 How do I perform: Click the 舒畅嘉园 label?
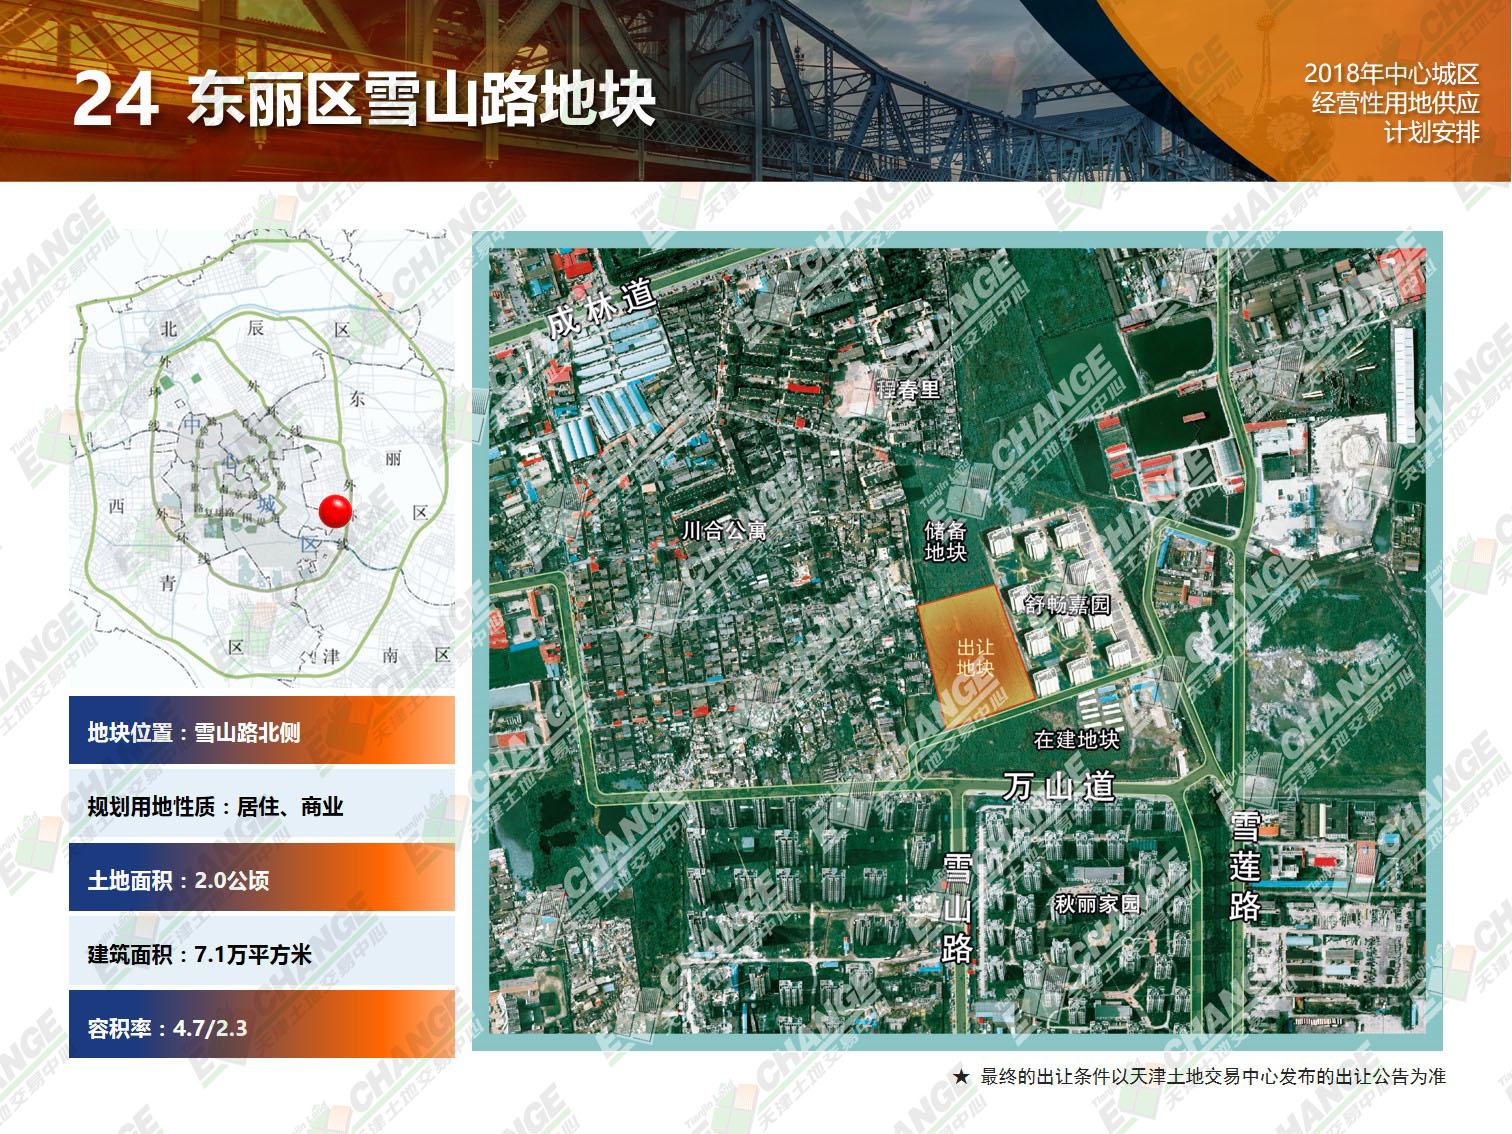click(1067, 605)
